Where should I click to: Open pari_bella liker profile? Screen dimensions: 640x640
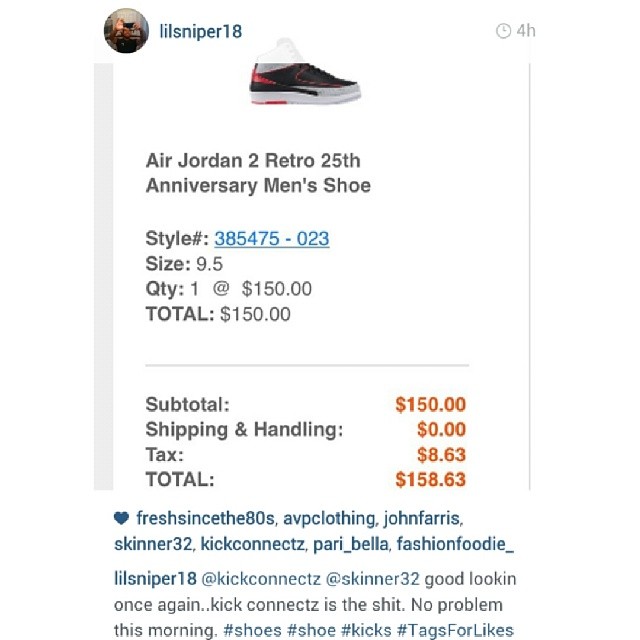(351, 545)
